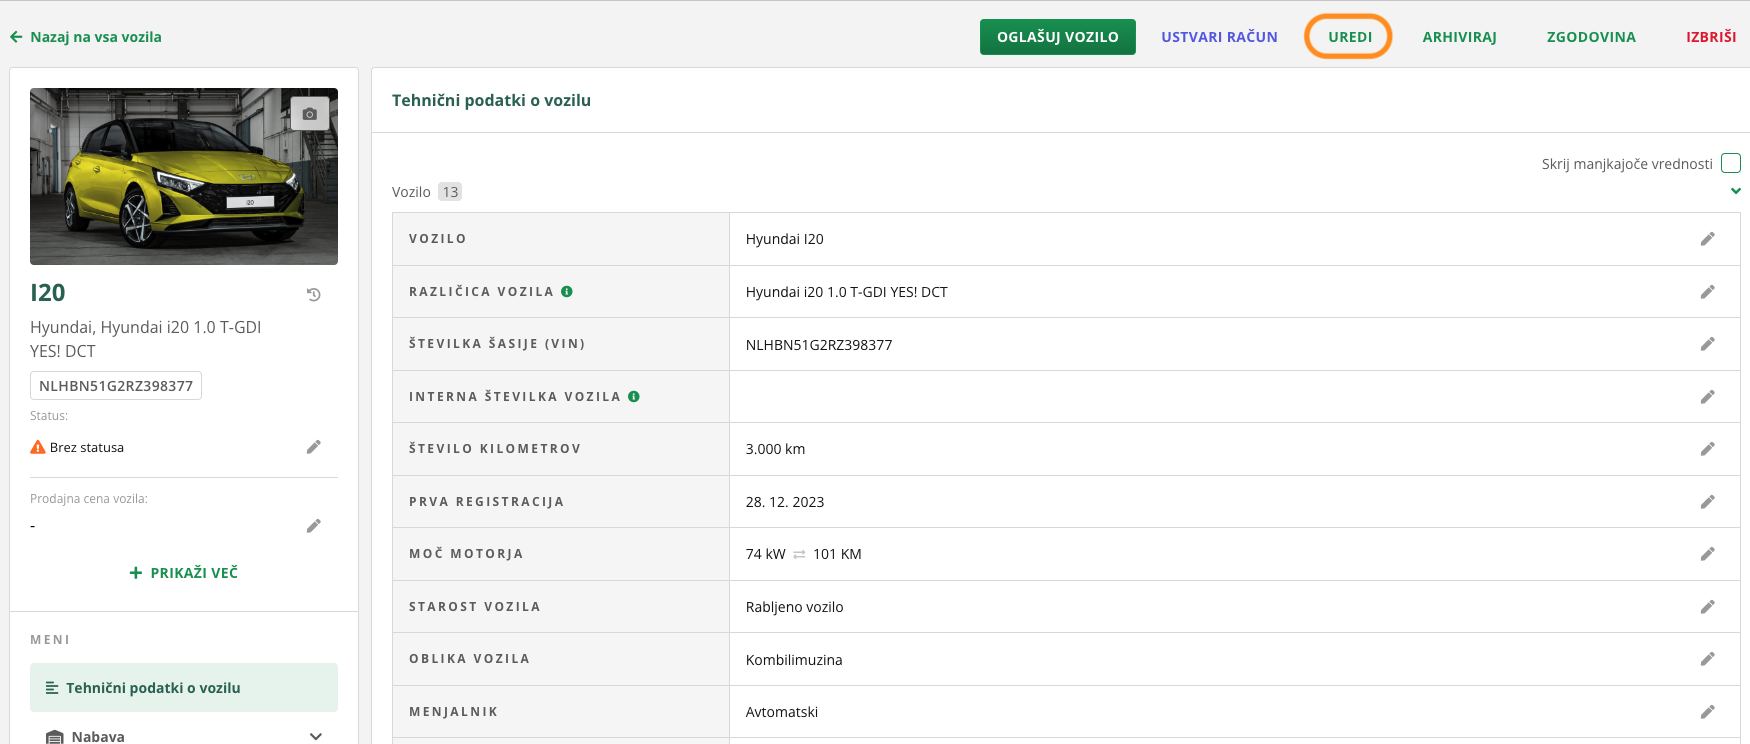This screenshot has width=1750, height=744.
Task: Click the Hyundai i20 car photo
Action: click(x=184, y=176)
